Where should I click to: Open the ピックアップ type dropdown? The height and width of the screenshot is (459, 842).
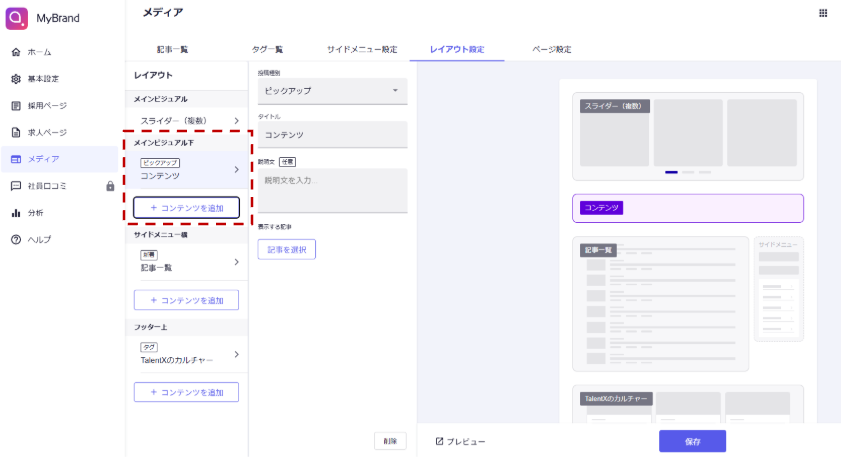pyautogui.click(x=332, y=91)
